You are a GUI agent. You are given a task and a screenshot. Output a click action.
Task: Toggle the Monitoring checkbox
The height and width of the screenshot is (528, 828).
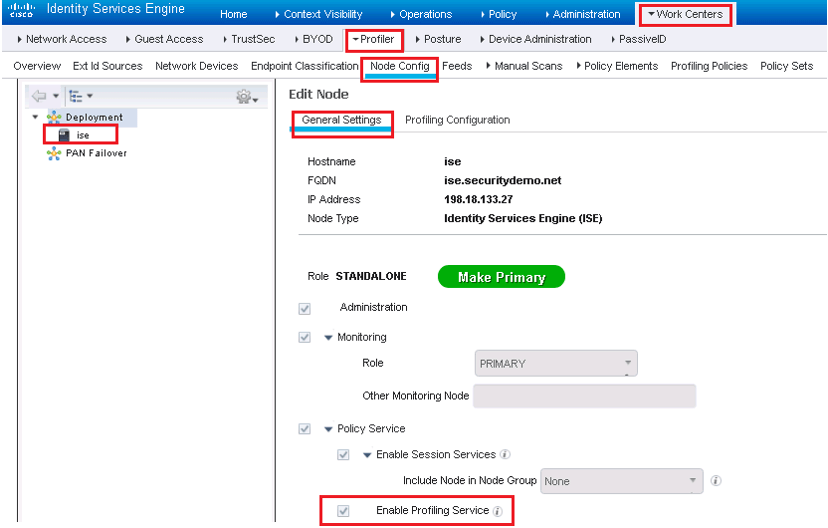[x=305, y=337]
